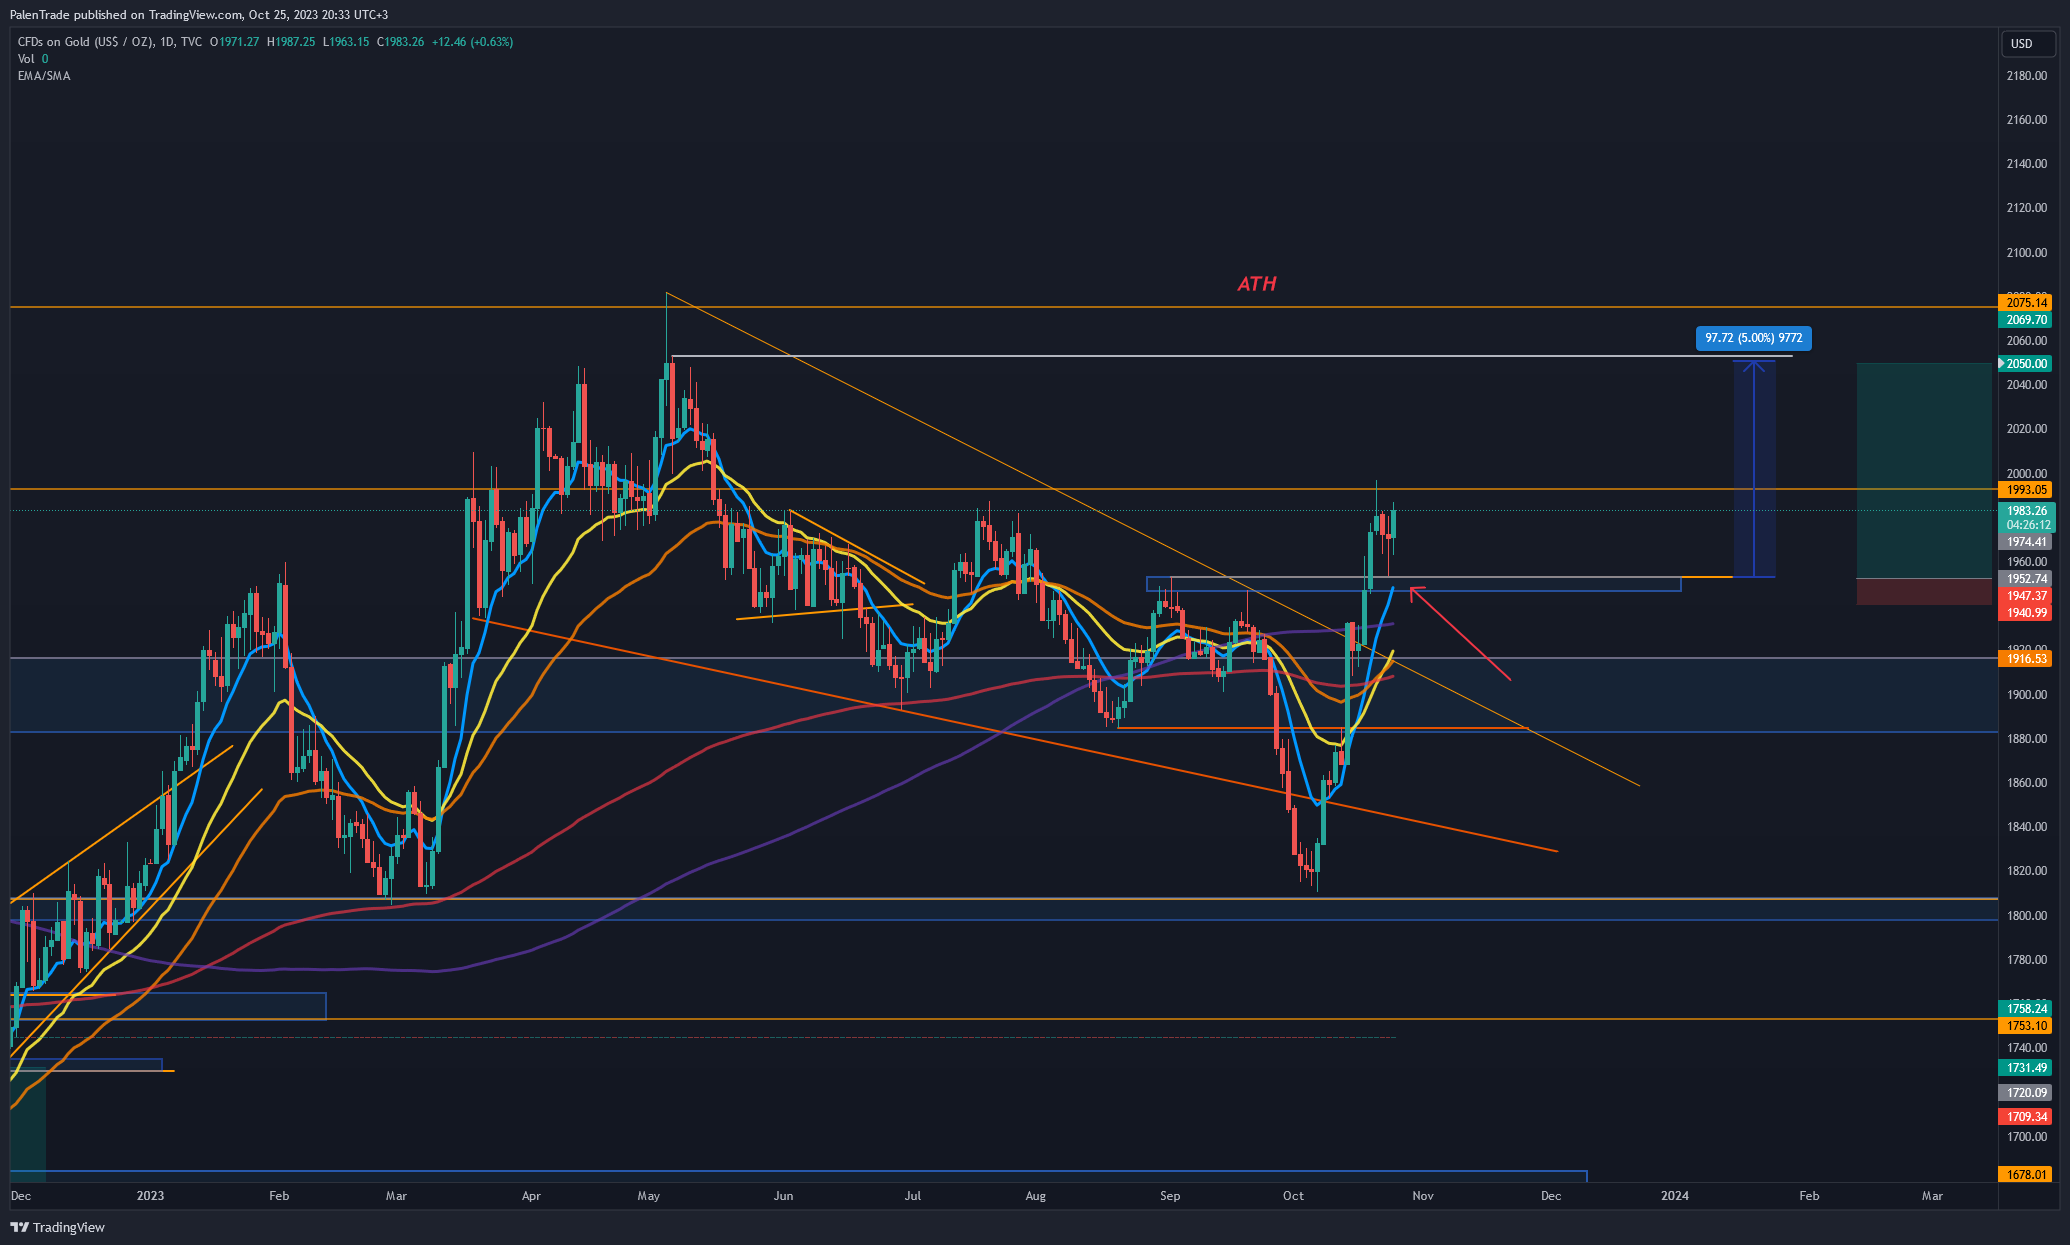
Task: Select the green long position profit zone
Action: [x=1924, y=471]
